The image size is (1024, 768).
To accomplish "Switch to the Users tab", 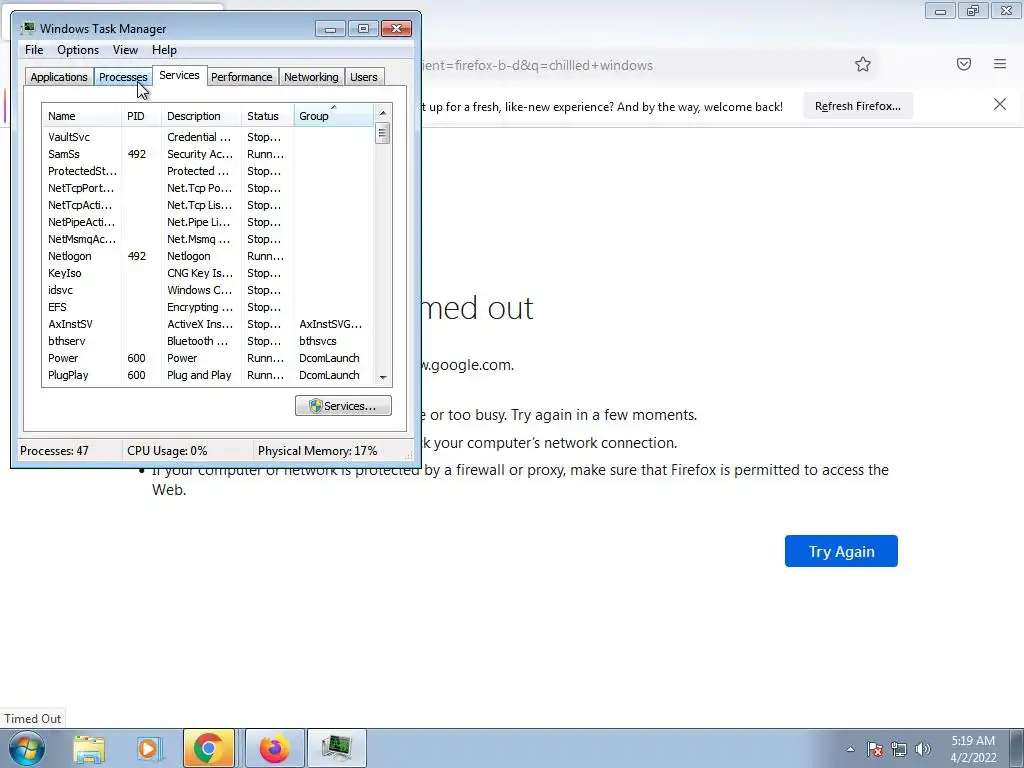I will (x=364, y=76).
